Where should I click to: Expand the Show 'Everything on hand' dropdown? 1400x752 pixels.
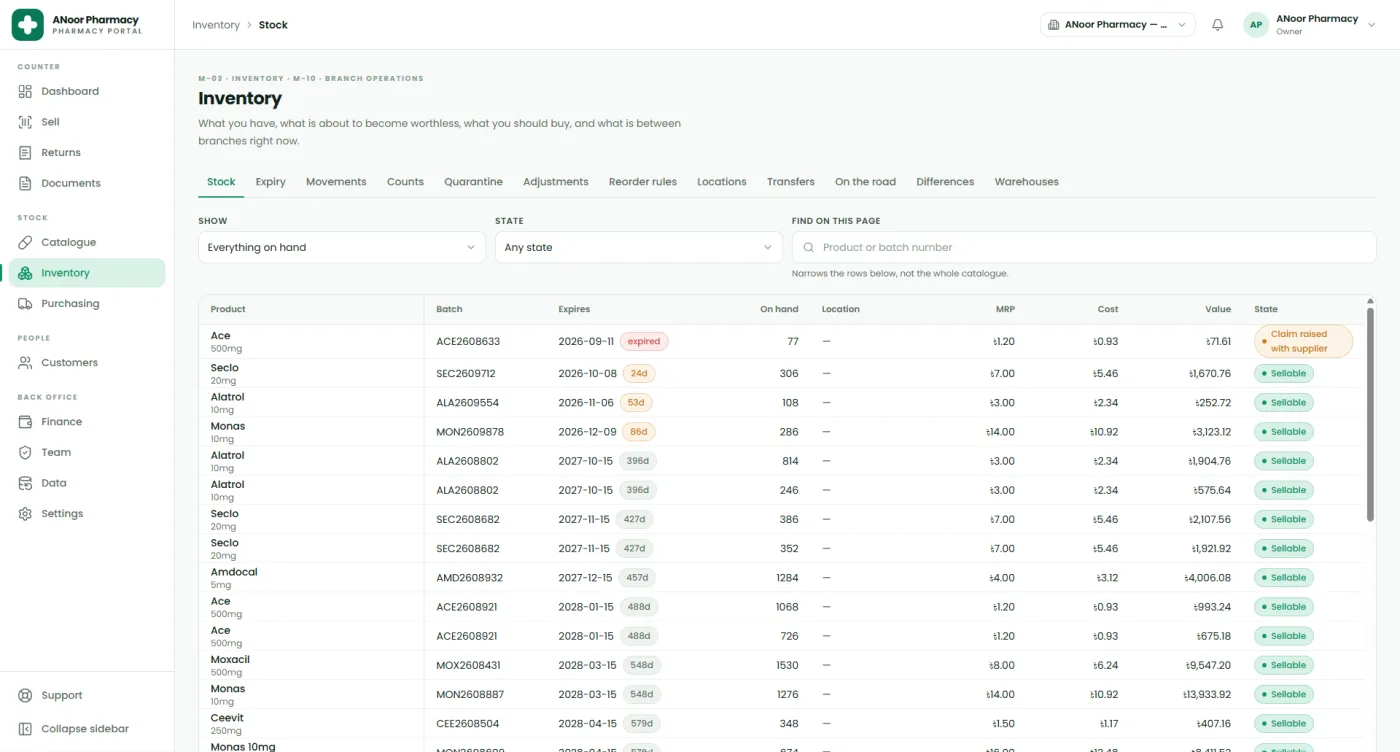pyautogui.click(x=342, y=247)
